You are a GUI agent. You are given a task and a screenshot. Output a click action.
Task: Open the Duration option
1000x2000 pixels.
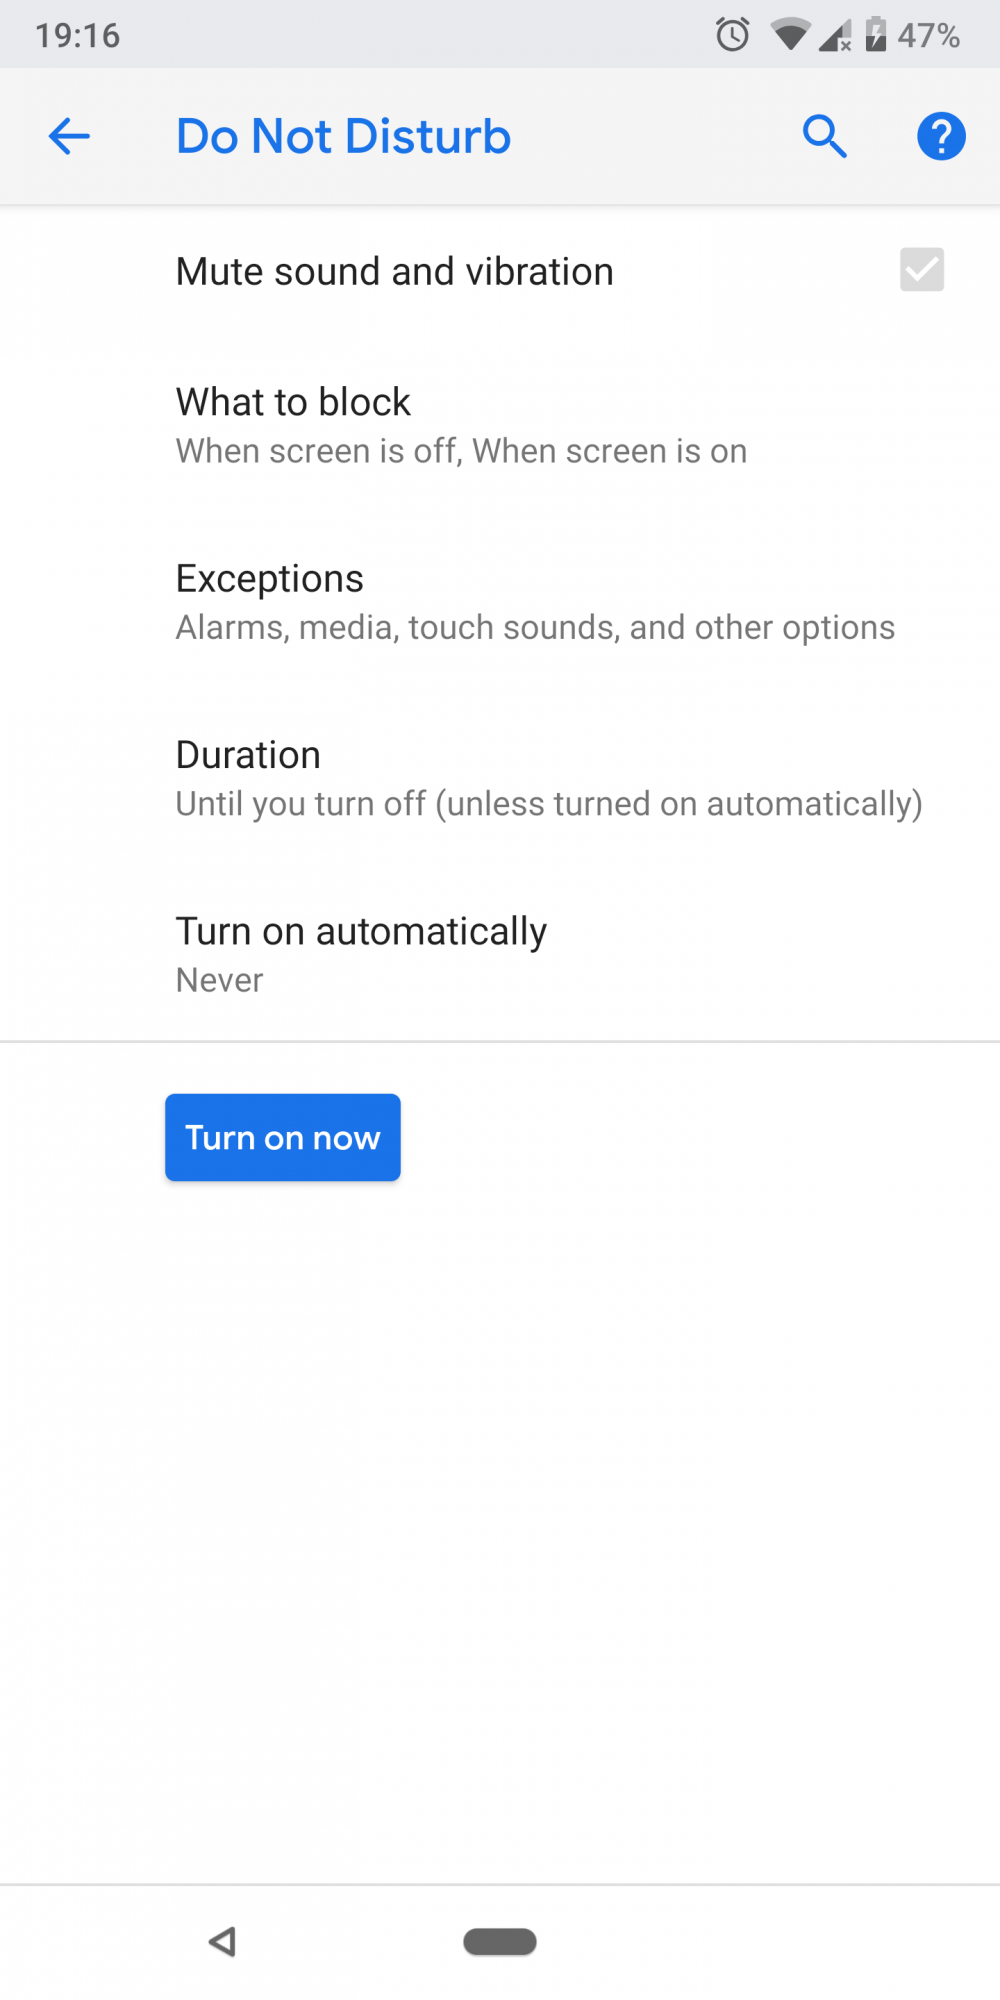(500, 778)
